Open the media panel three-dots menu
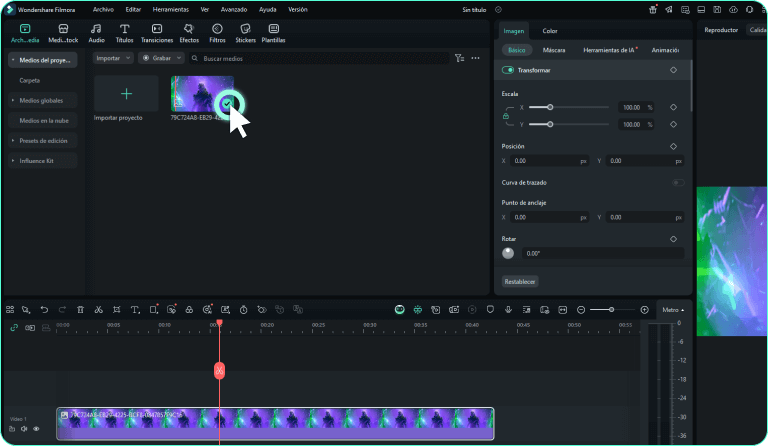This screenshot has height=446, width=768. (475, 58)
